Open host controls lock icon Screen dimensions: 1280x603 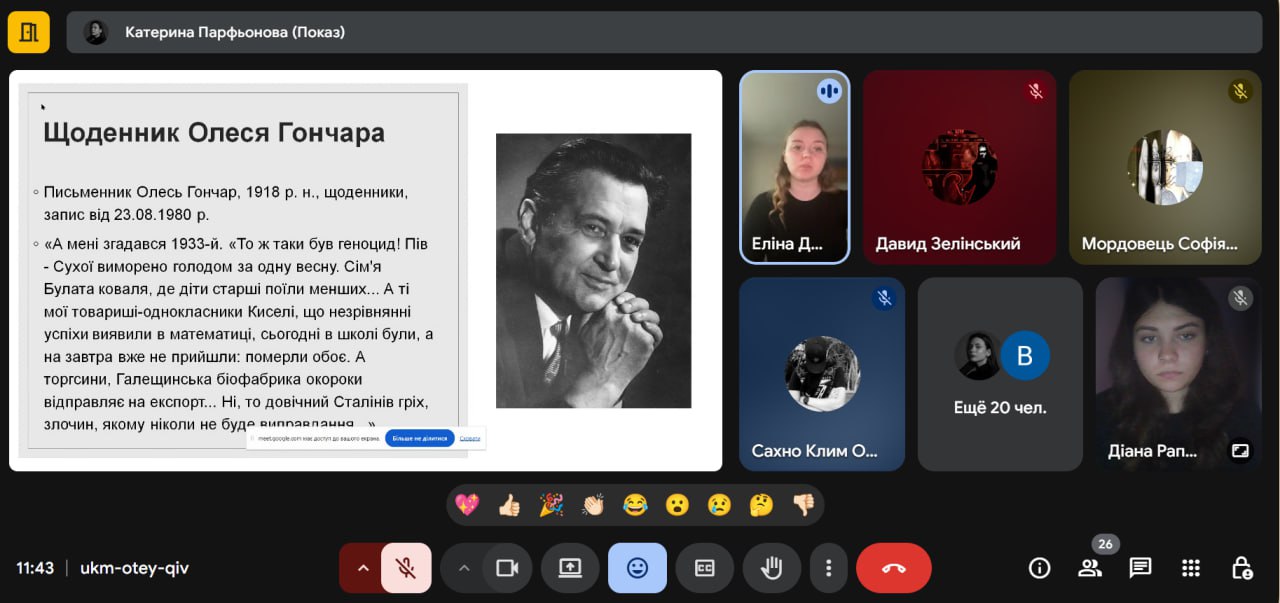[x=1241, y=568]
